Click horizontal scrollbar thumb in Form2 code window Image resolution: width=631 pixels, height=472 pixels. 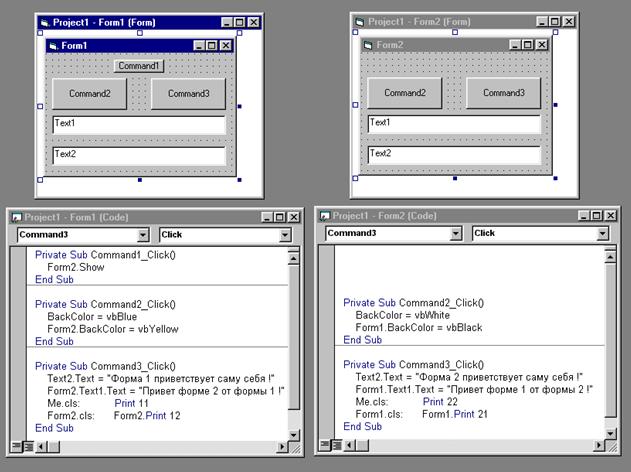tap(362, 445)
